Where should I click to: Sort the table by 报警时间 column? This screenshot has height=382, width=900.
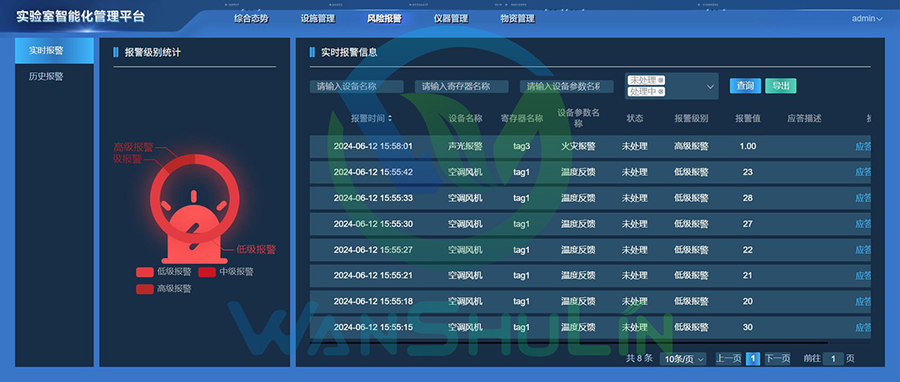click(390, 119)
